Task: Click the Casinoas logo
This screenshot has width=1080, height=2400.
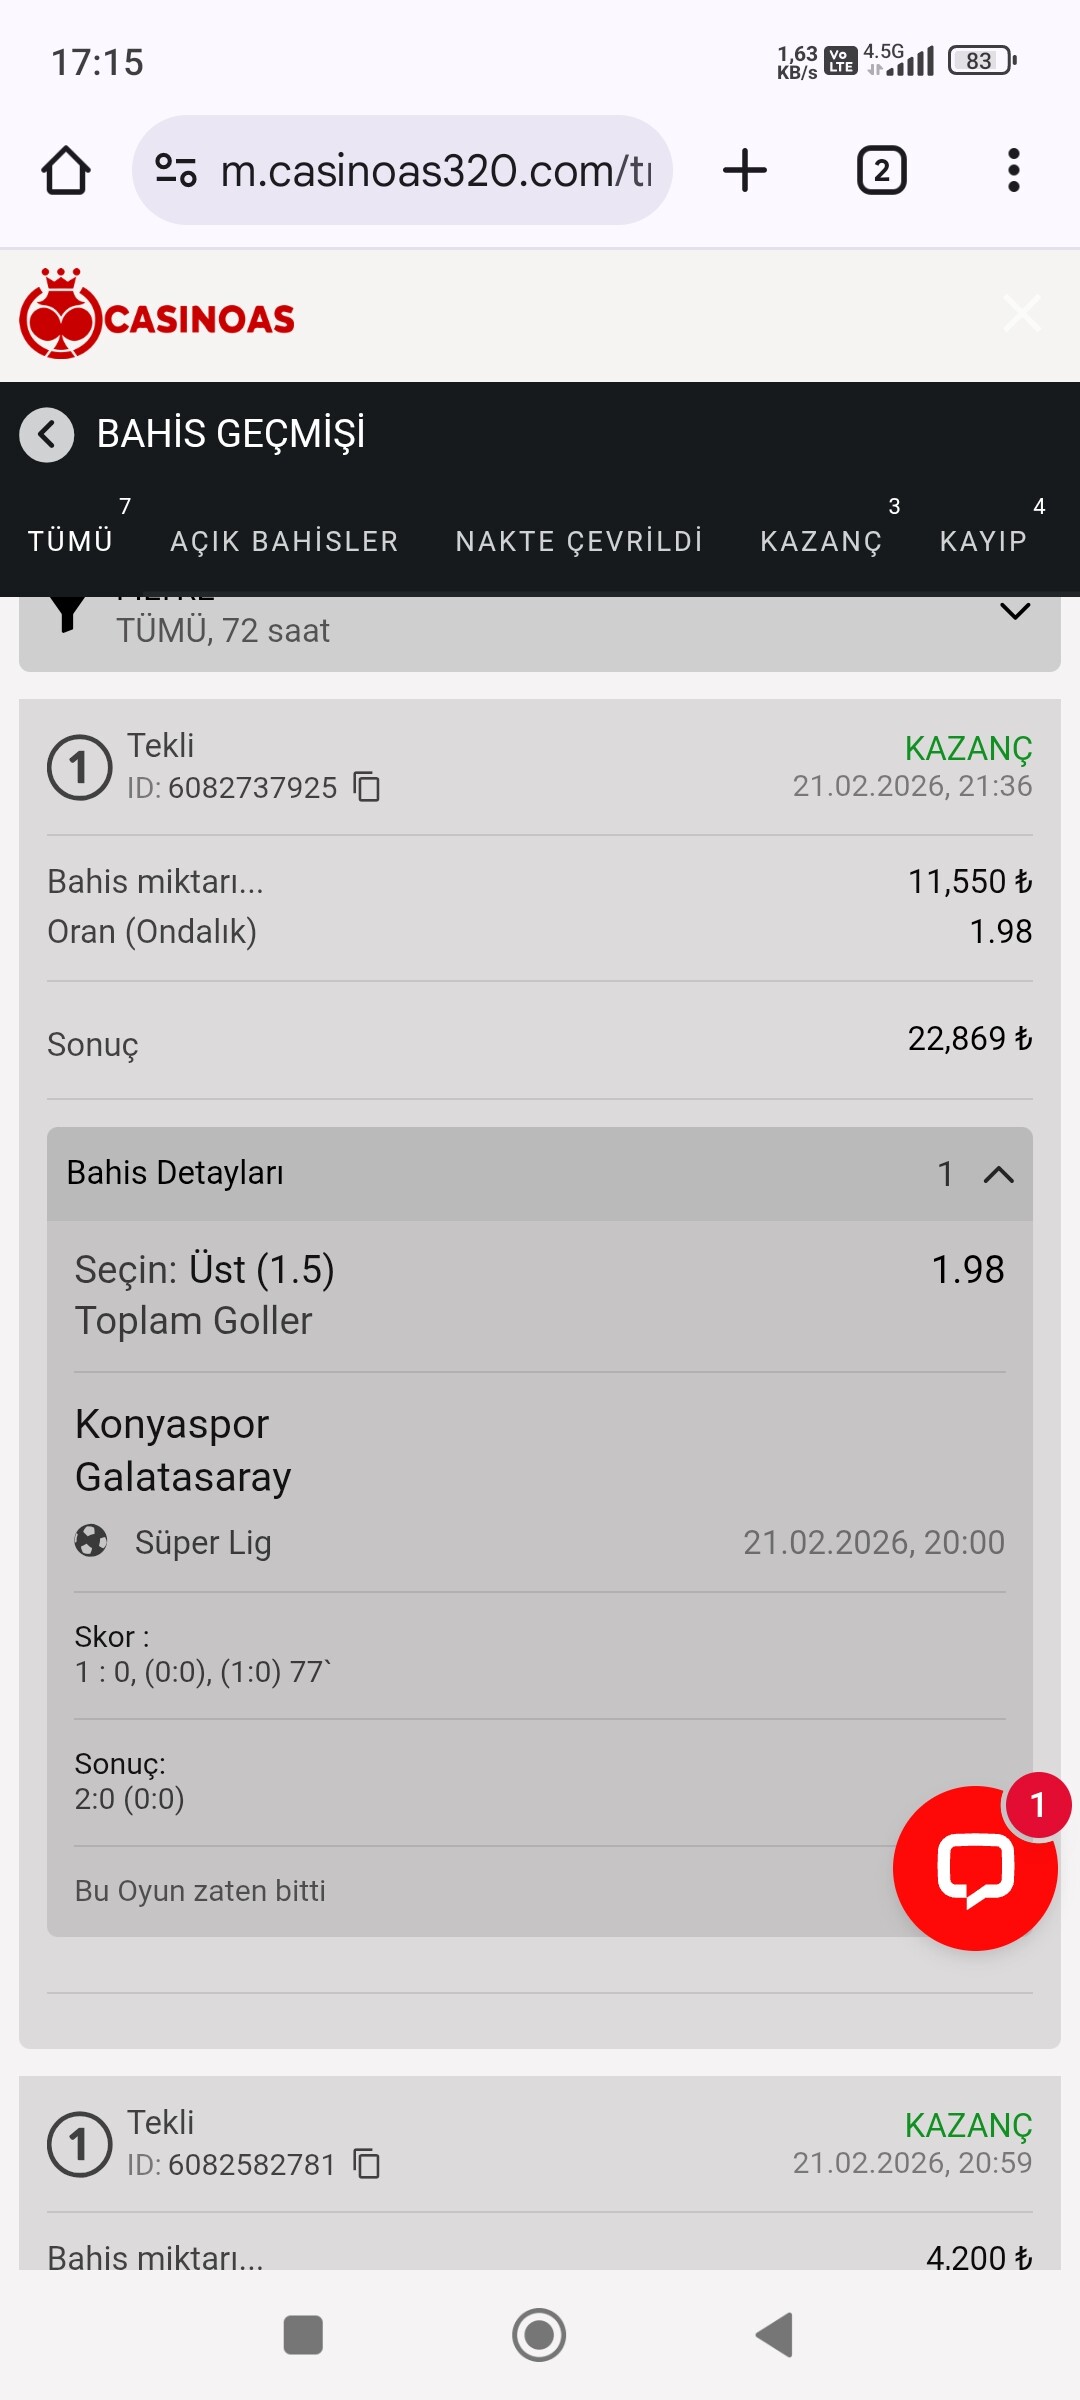Action: [157, 314]
